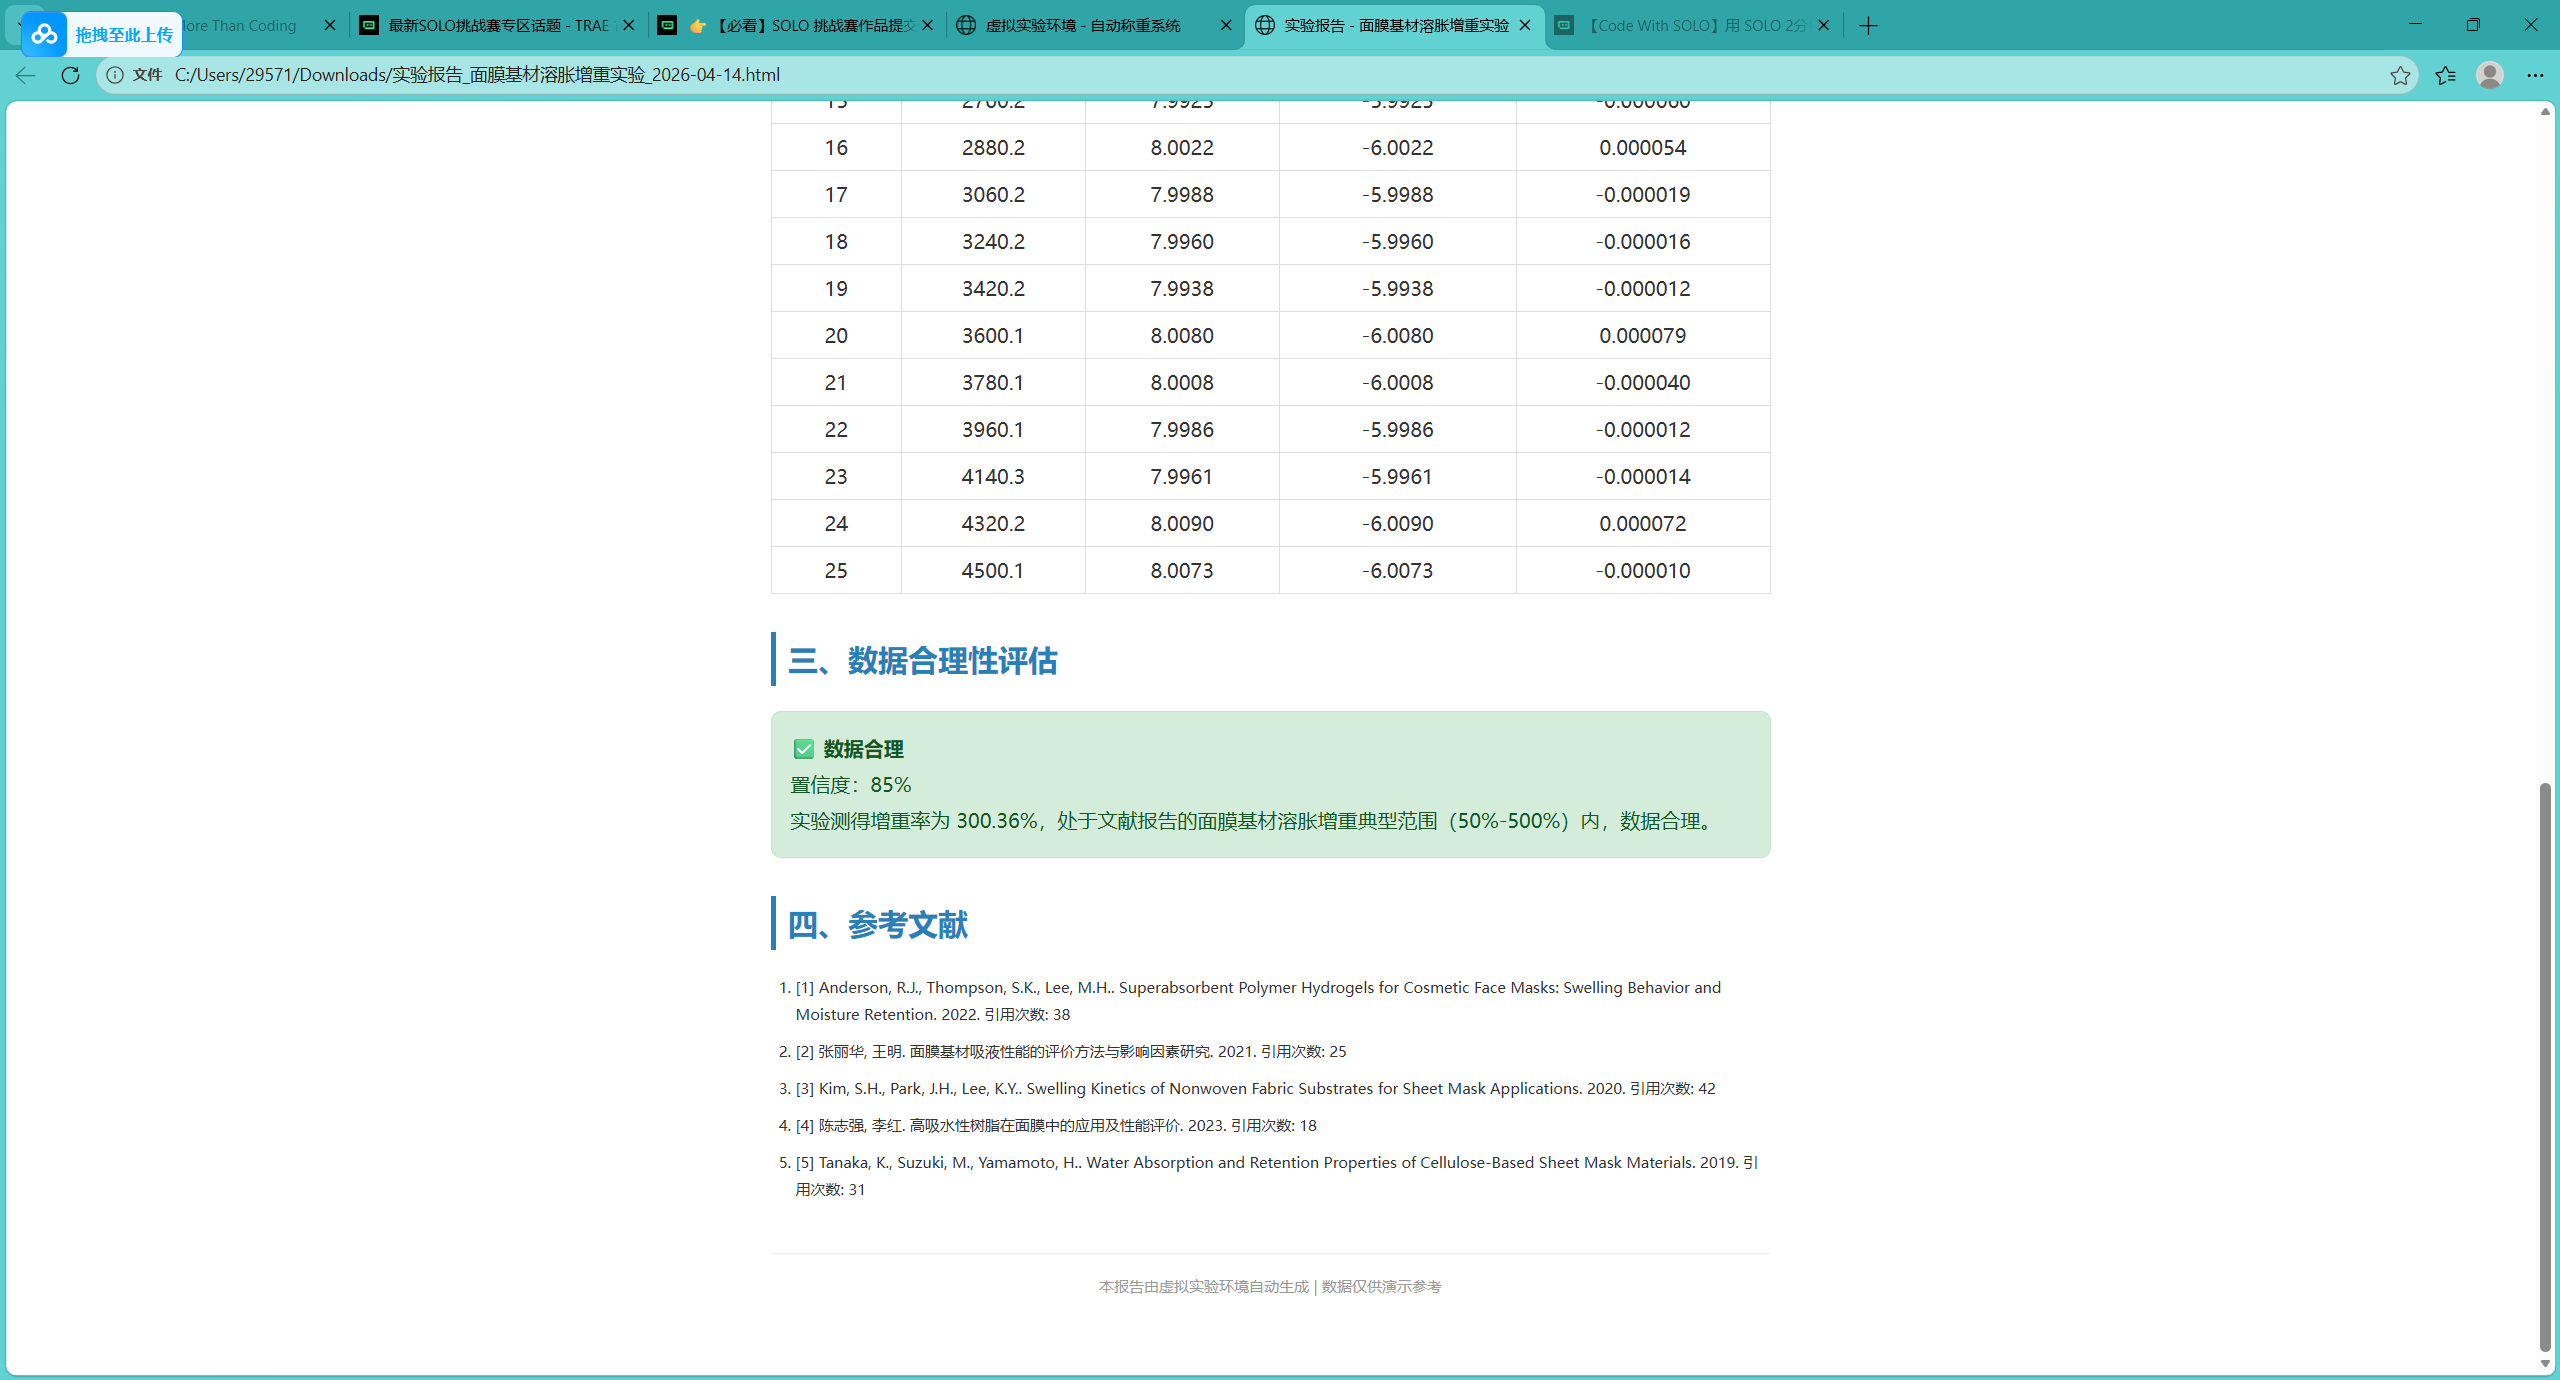Click the scrollbar down arrow
2560x1380 pixels.
point(2545,1364)
